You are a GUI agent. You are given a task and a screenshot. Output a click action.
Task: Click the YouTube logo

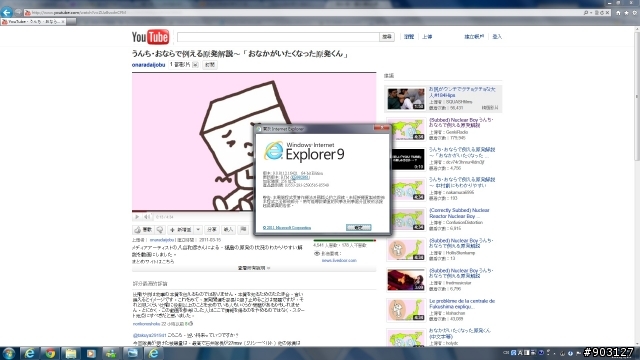pos(150,37)
